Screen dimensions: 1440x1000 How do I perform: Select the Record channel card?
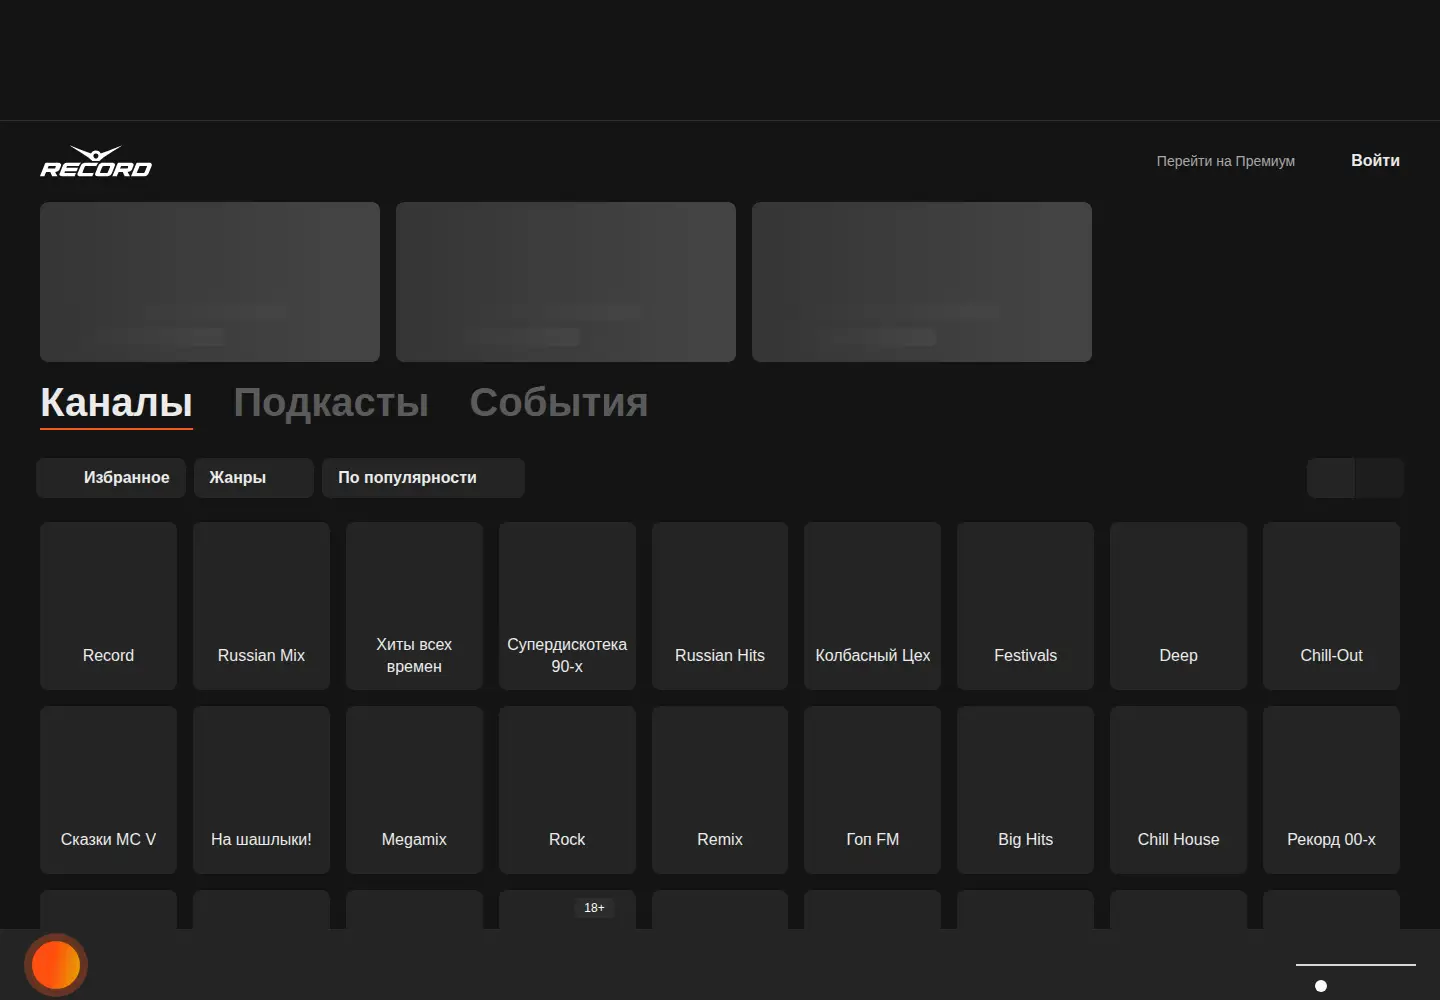(108, 606)
